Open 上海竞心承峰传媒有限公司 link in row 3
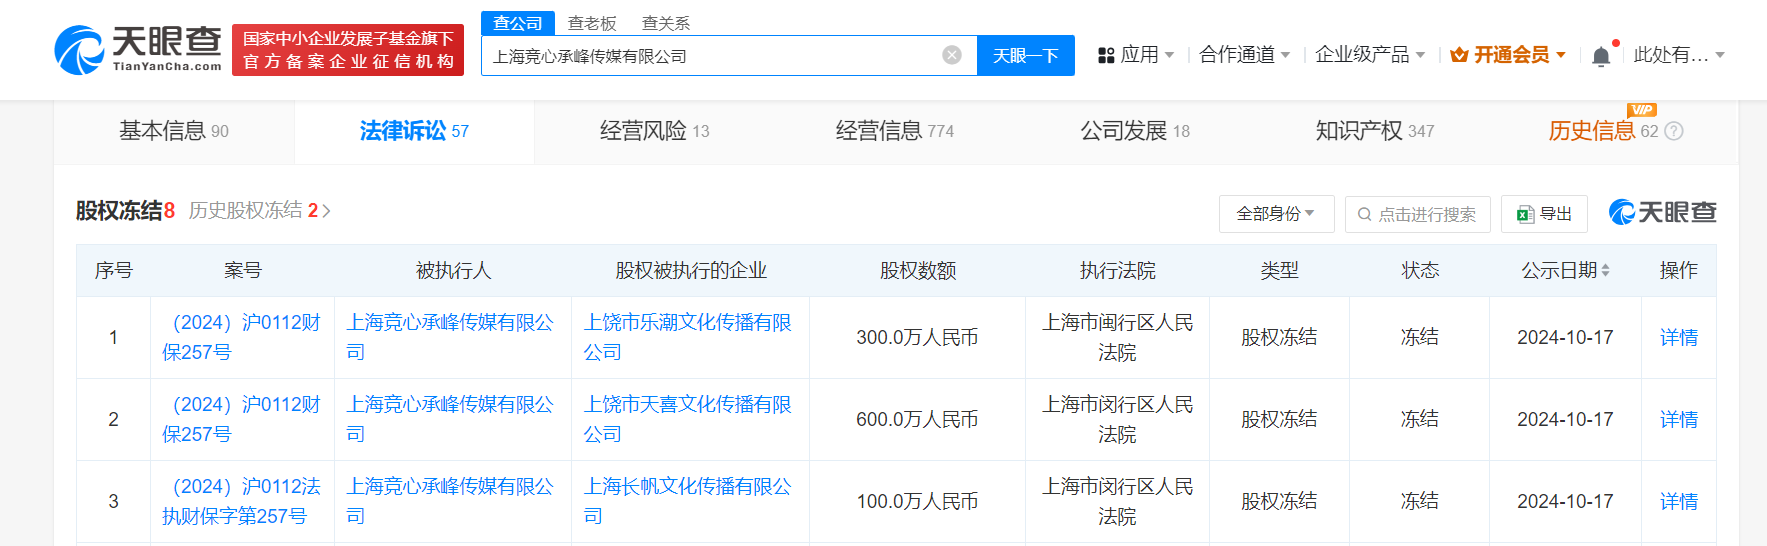Screen dimensions: 1767x546 (450, 501)
